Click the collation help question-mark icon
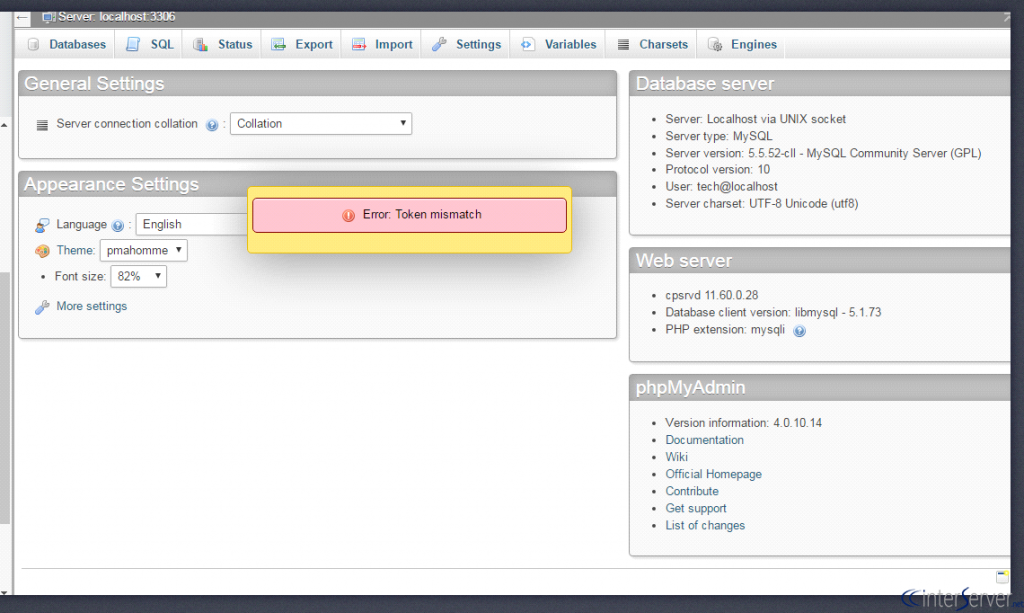1024x613 pixels. (x=212, y=125)
